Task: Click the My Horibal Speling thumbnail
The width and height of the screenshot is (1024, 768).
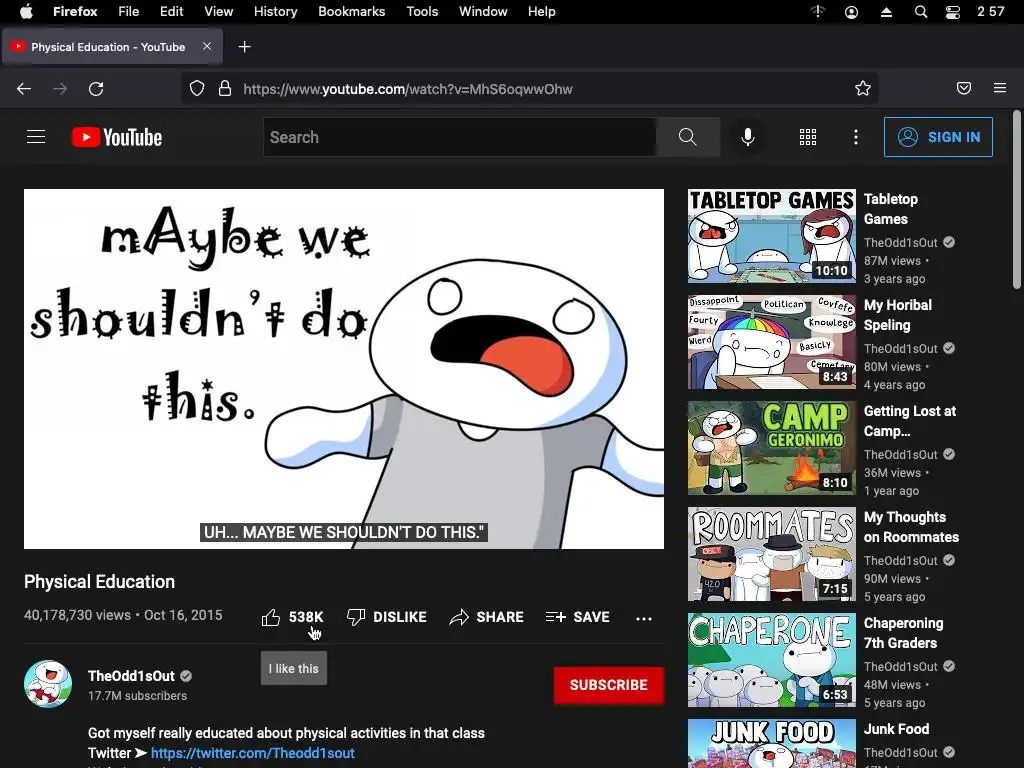Action: (771, 342)
